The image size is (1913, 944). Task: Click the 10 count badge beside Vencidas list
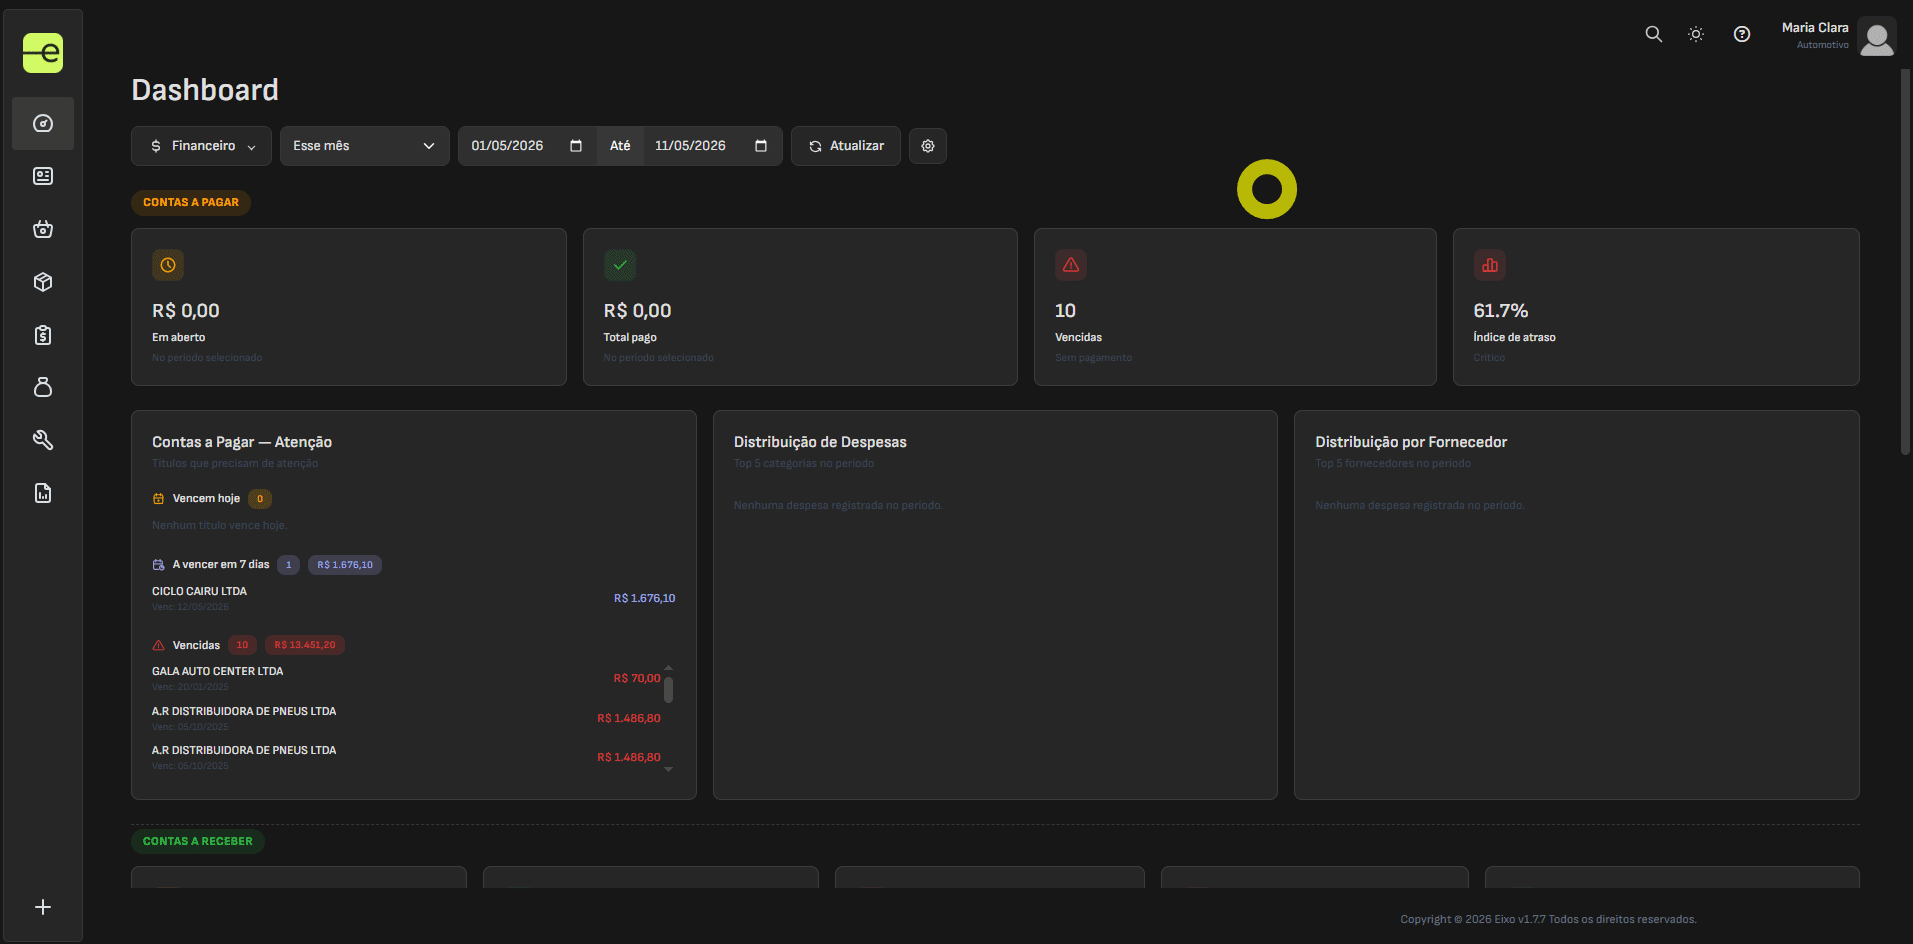tap(242, 645)
